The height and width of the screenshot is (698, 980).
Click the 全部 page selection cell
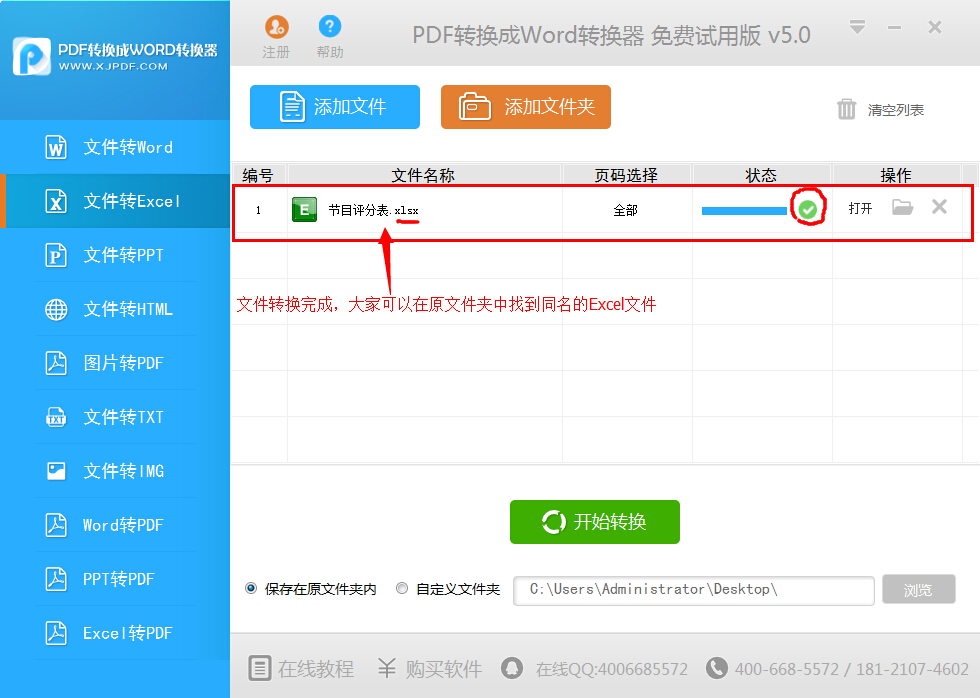pos(626,210)
